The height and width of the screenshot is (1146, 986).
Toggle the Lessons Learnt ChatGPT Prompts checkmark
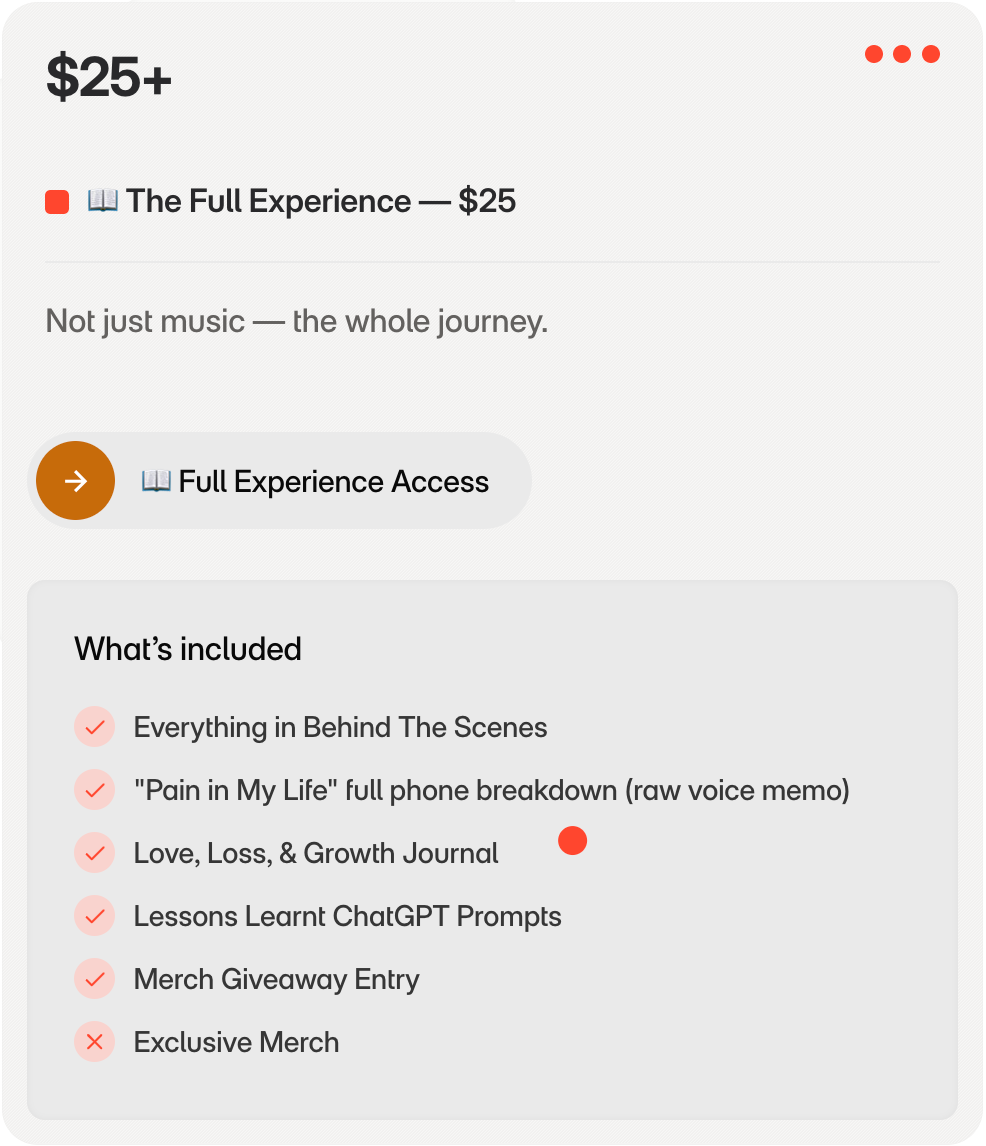click(x=95, y=916)
